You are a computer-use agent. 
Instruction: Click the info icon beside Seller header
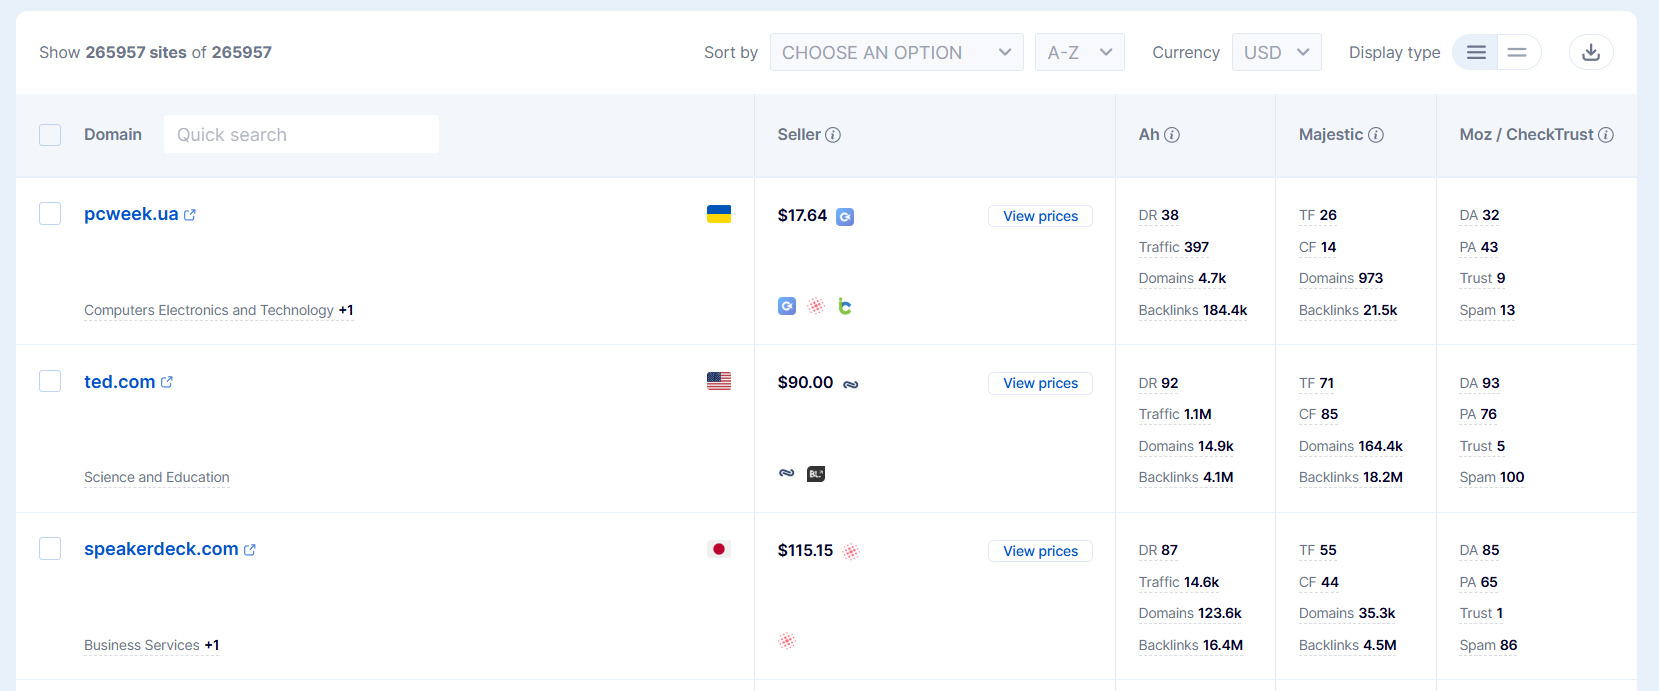click(833, 135)
